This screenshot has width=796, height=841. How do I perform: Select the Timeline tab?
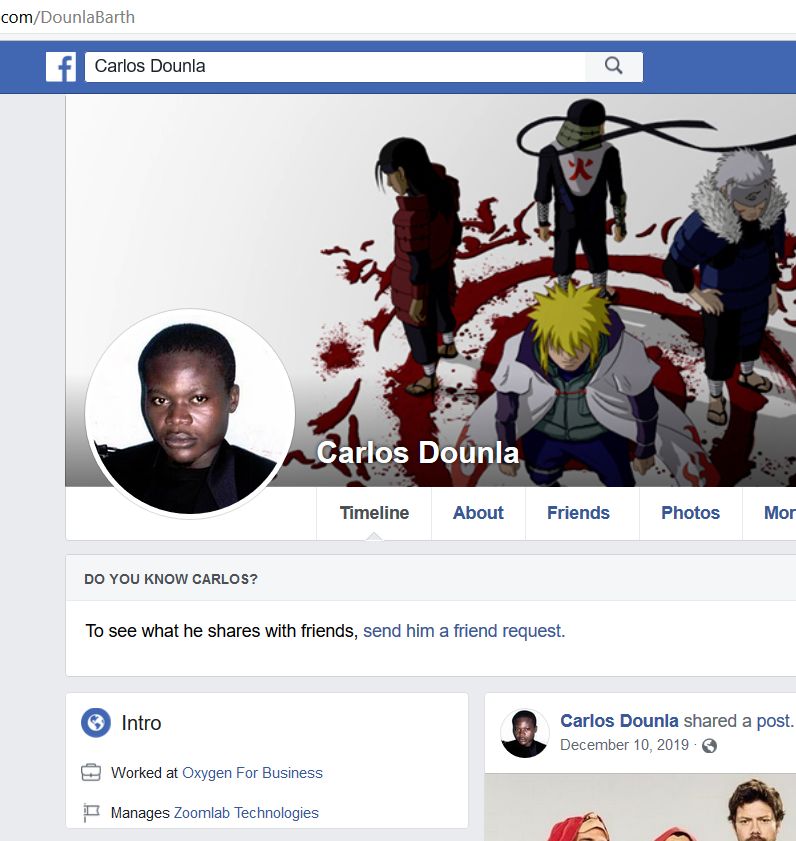click(x=374, y=513)
